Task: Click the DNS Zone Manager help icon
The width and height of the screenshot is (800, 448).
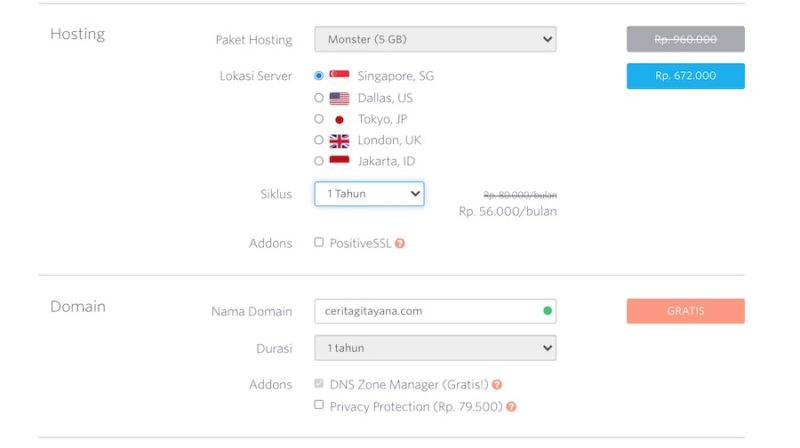Action: tap(497, 385)
